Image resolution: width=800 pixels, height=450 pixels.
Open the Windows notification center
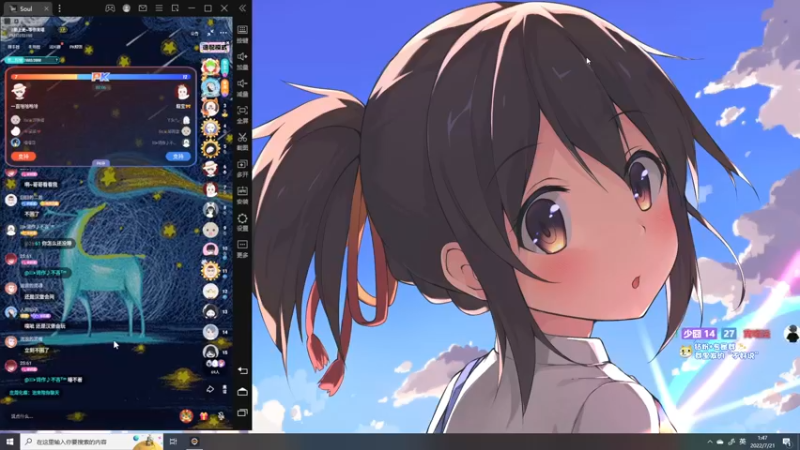point(787,442)
